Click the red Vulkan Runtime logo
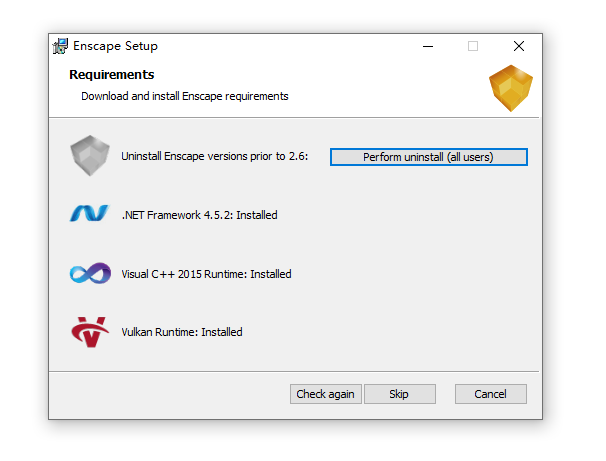The height and width of the screenshot is (461, 606). click(x=90, y=332)
